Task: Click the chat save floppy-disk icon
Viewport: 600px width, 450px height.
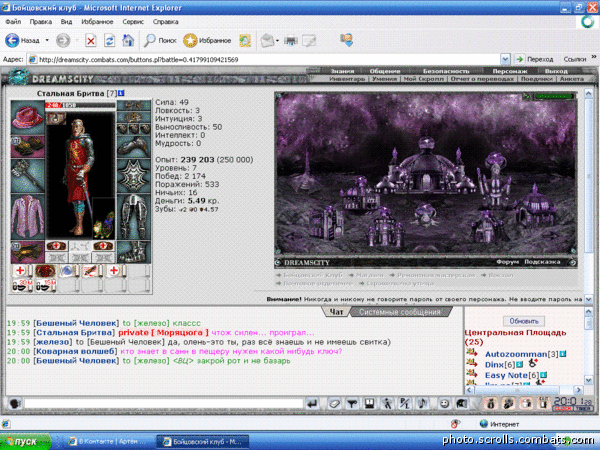Action: [370, 404]
